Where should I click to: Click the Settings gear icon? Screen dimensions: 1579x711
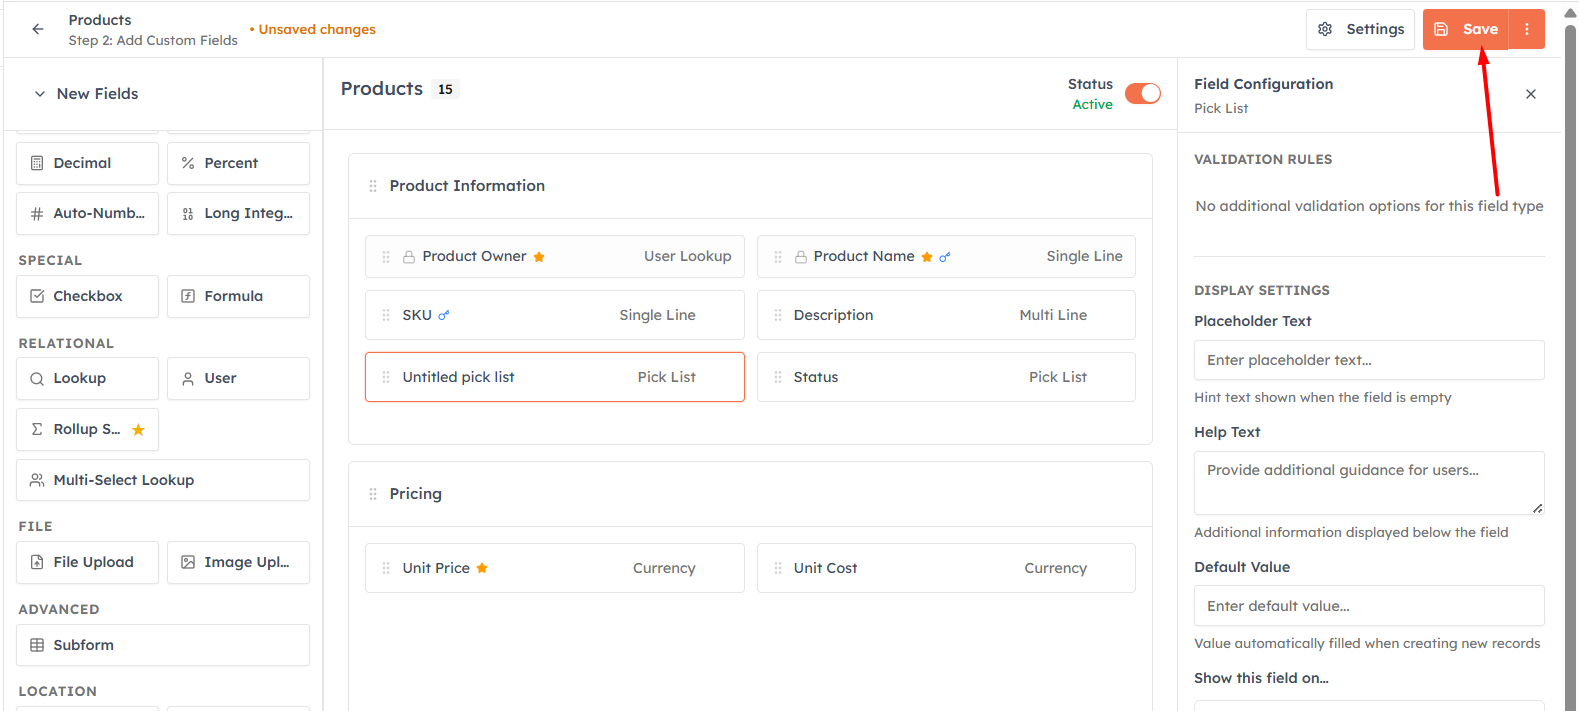pos(1325,29)
